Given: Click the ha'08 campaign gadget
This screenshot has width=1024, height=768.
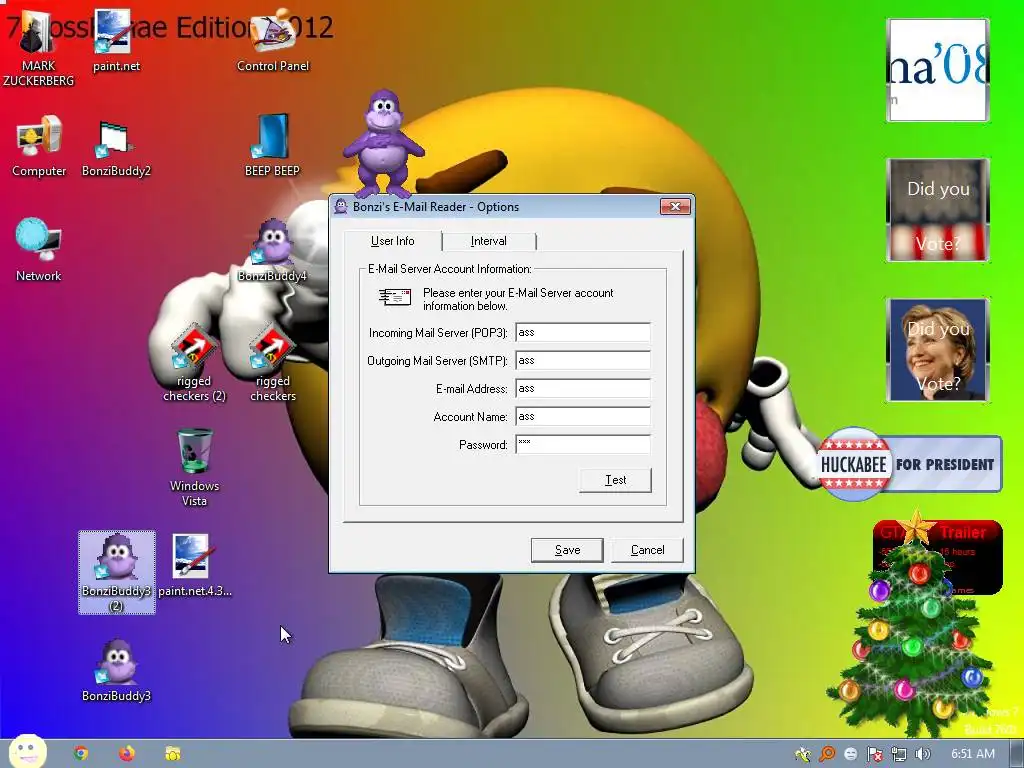Looking at the screenshot, I should [x=938, y=70].
